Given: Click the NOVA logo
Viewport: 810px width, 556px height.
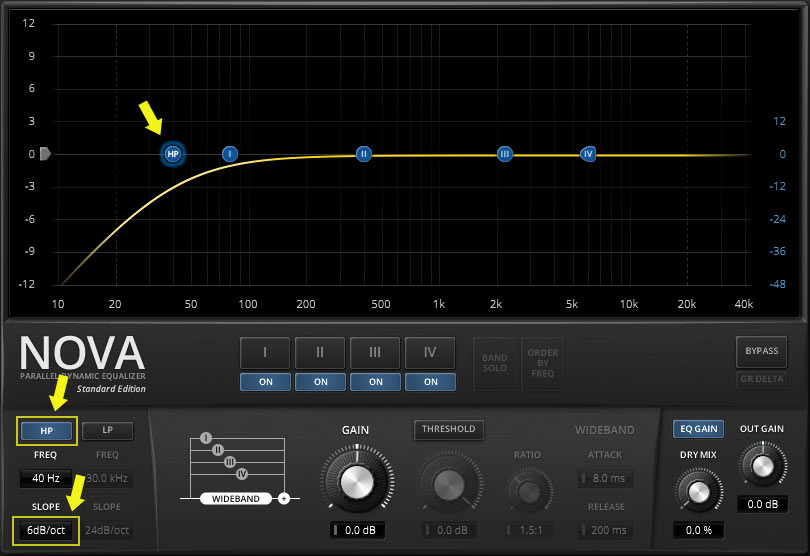Looking at the screenshot, I should tap(82, 353).
